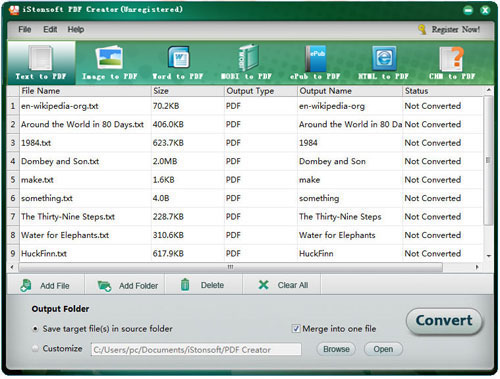Switch to HTML to PDF mode
Image resolution: width=500 pixels, height=379 pixels.
pos(384,58)
